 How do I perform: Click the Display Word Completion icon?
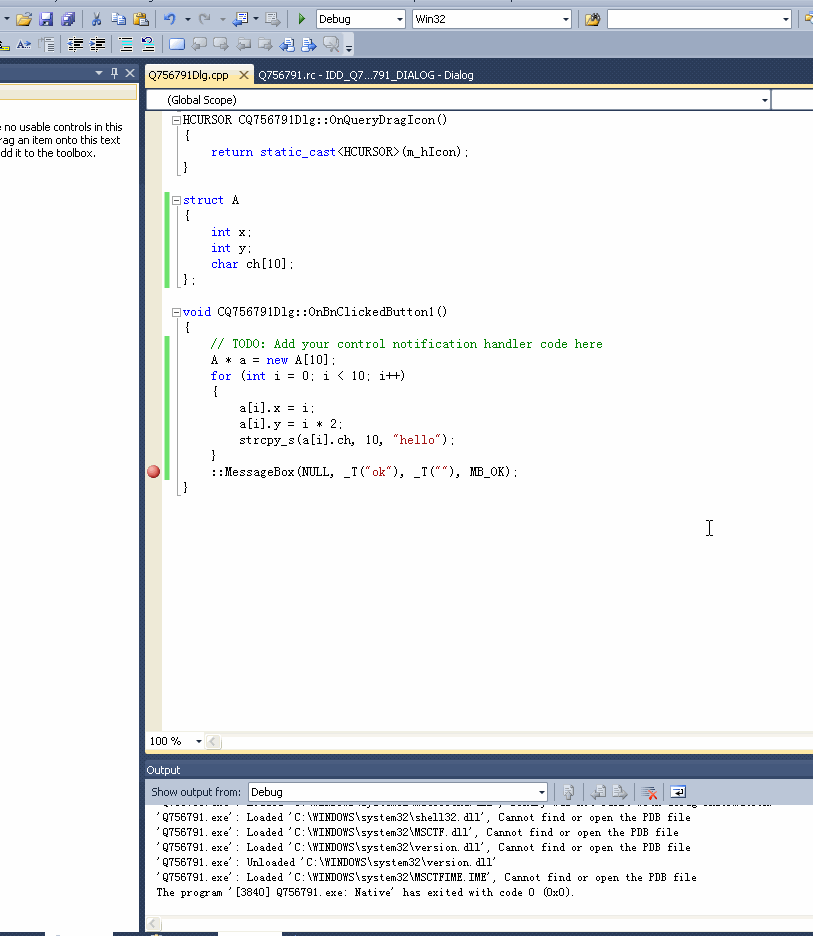point(24,44)
